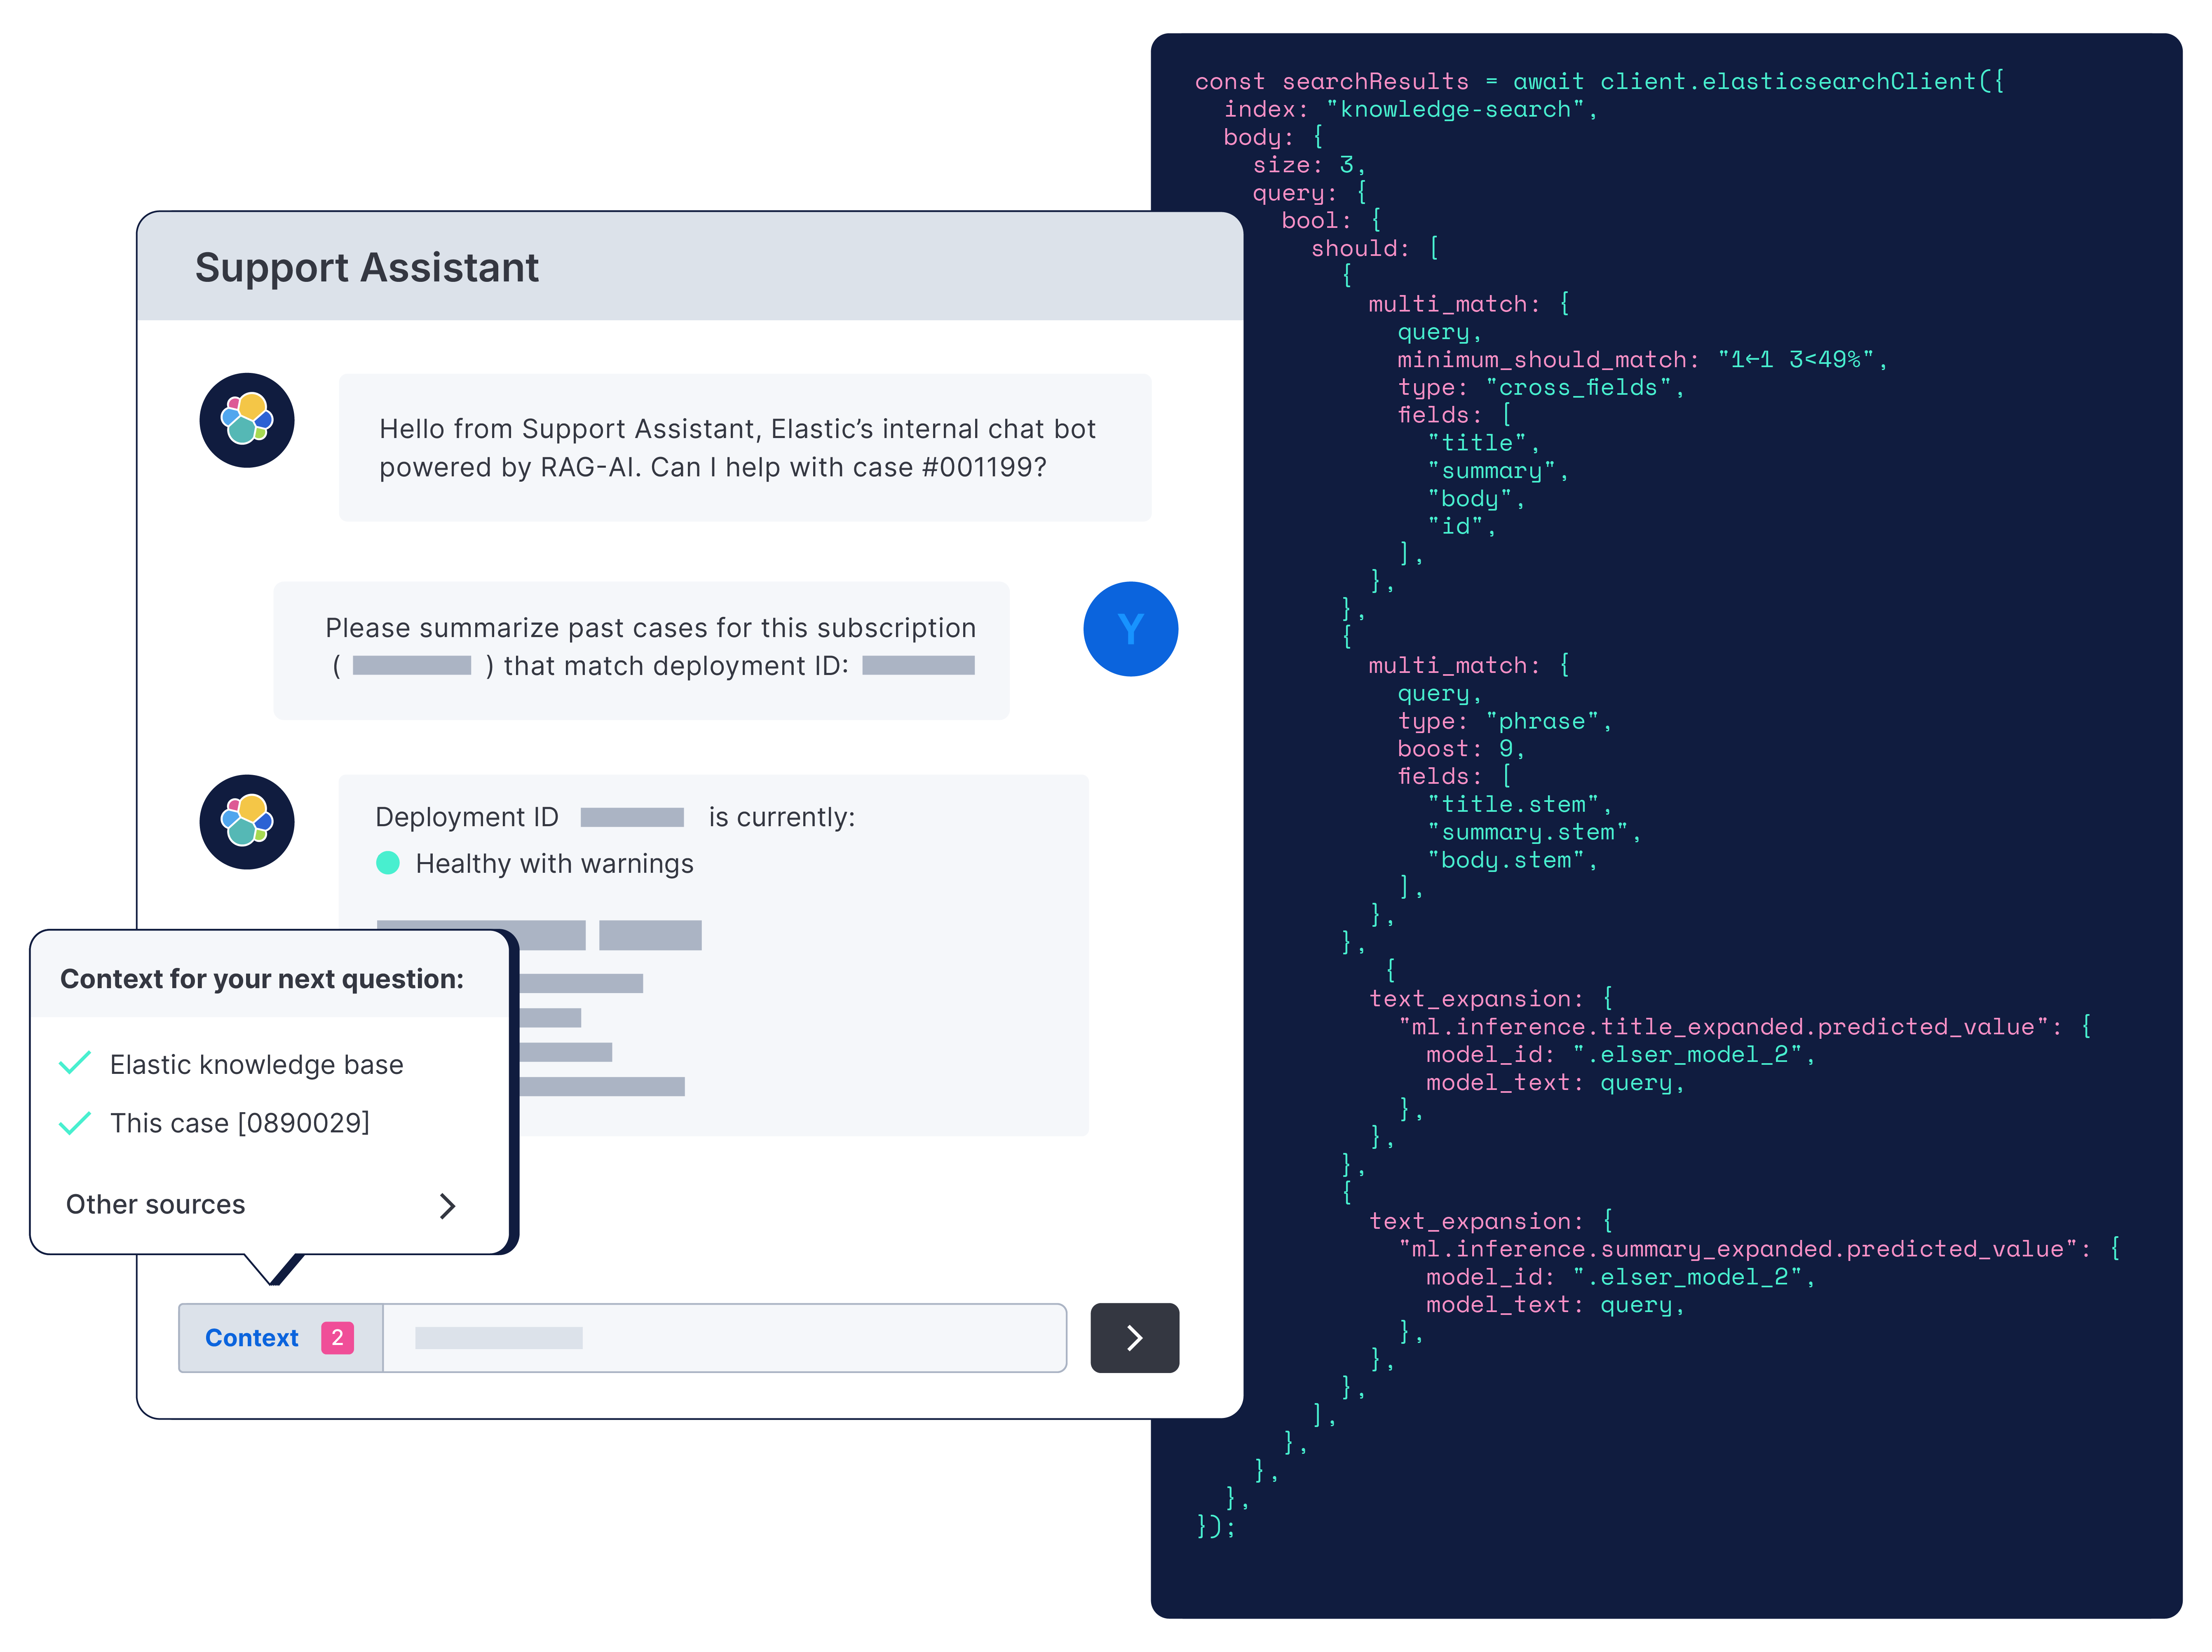Click the "is currently:" text in reply
The width and height of the screenshot is (2212, 1652).
(782, 817)
